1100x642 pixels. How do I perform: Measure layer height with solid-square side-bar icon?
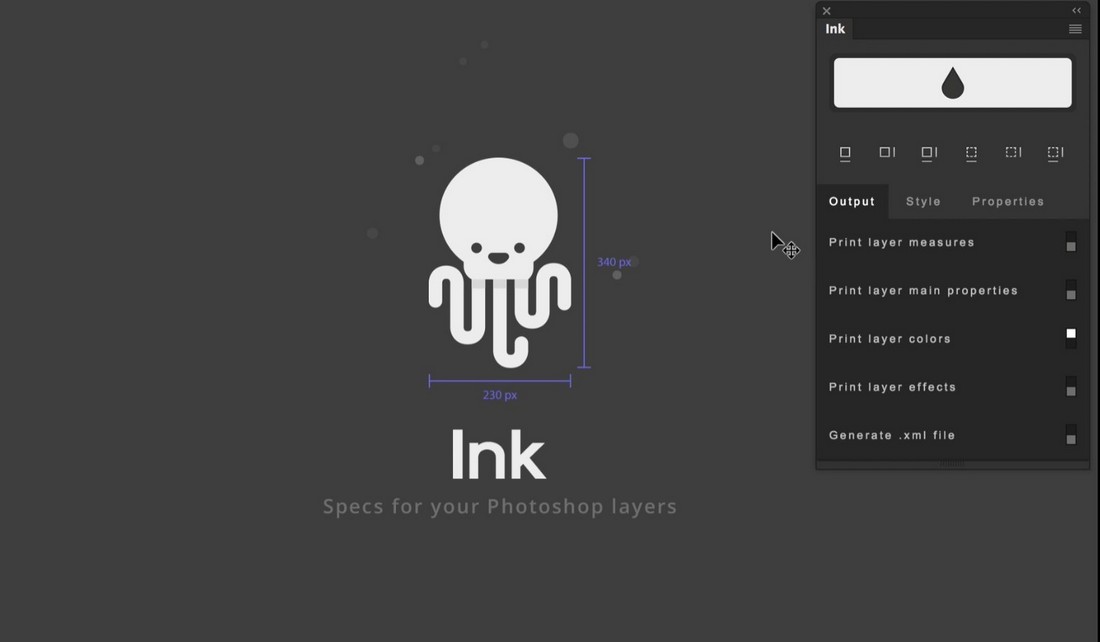coord(887,152)
